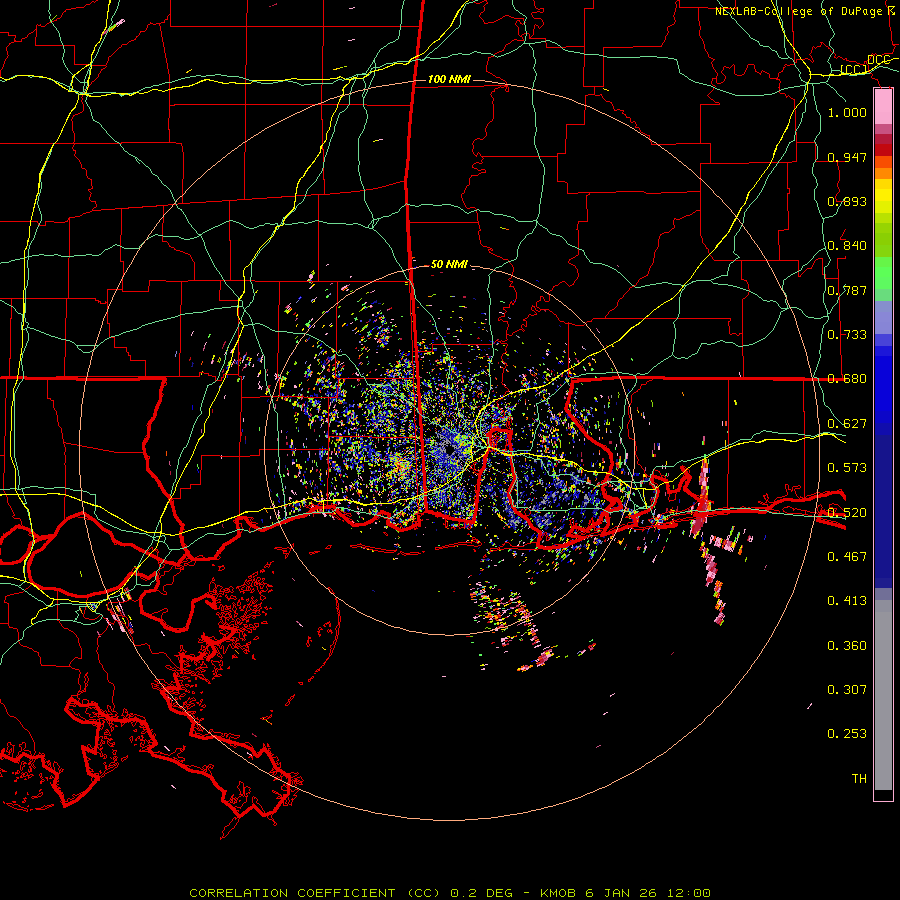Image resolution: width=900 pixels, height=900 pixels.
Task: Pick the bright green band on the color scale
Action: (x=883, y=272)
